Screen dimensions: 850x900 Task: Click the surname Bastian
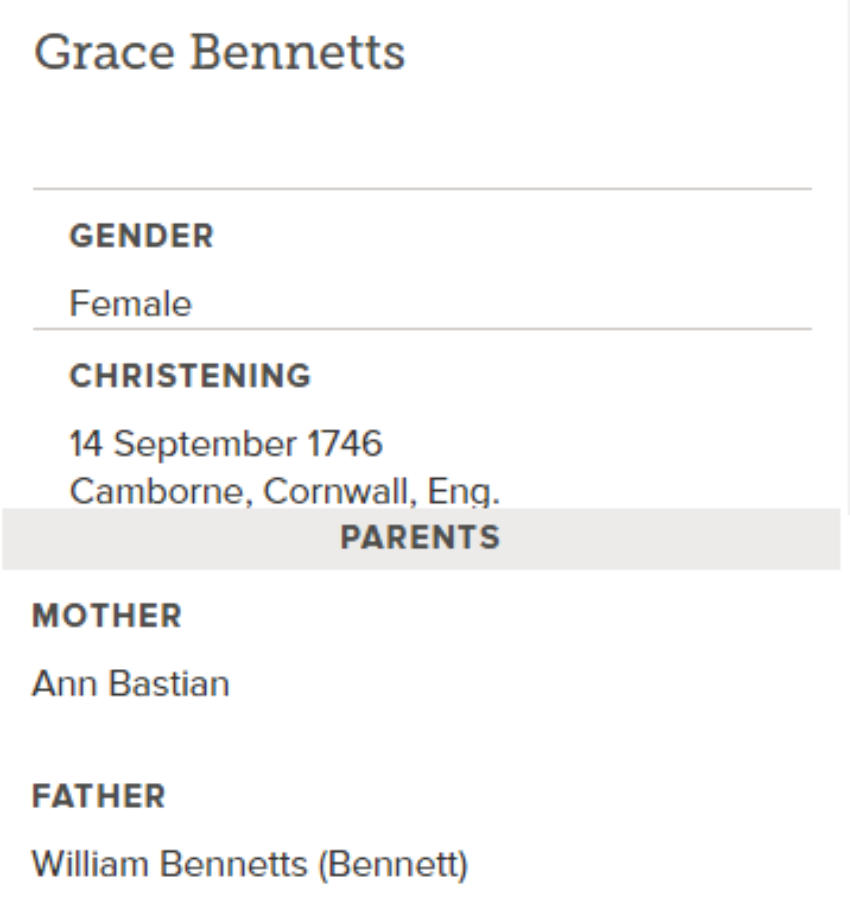click(169, 684)
